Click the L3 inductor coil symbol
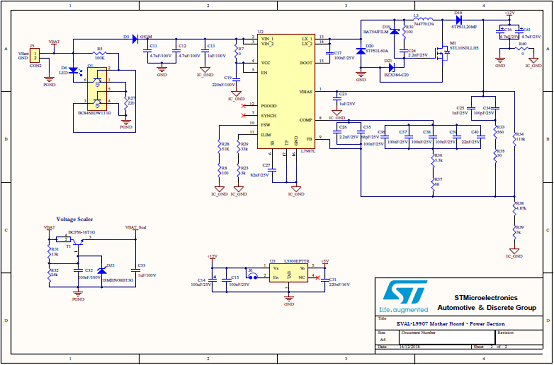554x365 pixels. [423, 19]
